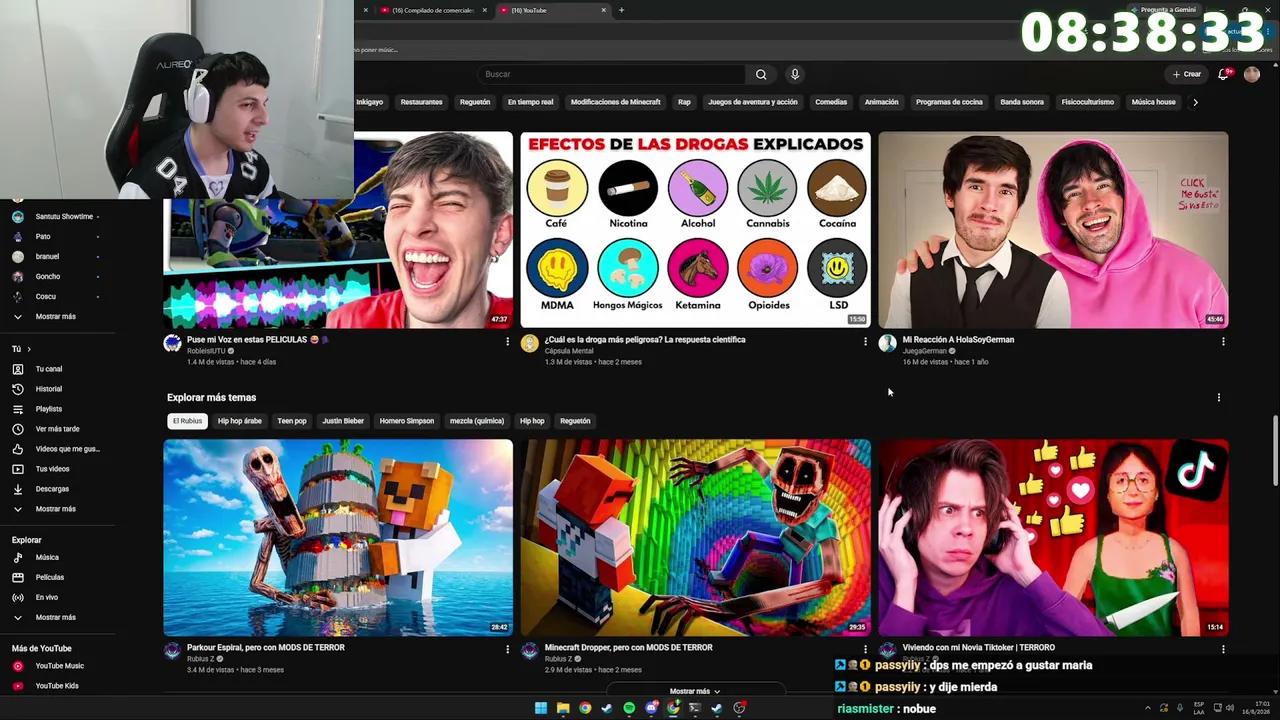Open options for Explorar más temas section
This screenshot has width=1280, height=720.
[1219, 398]
